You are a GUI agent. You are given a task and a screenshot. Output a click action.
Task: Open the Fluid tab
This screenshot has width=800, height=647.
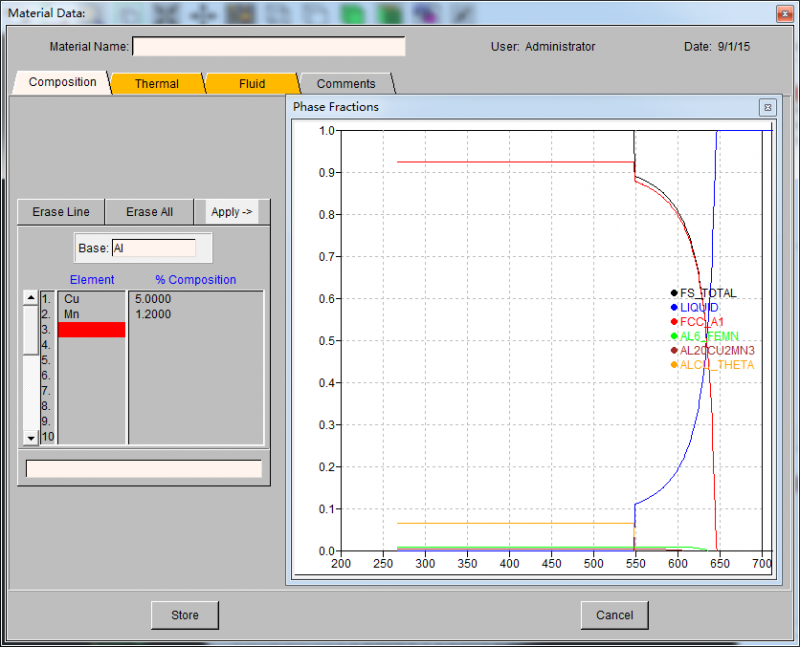[x=252, y=84]
